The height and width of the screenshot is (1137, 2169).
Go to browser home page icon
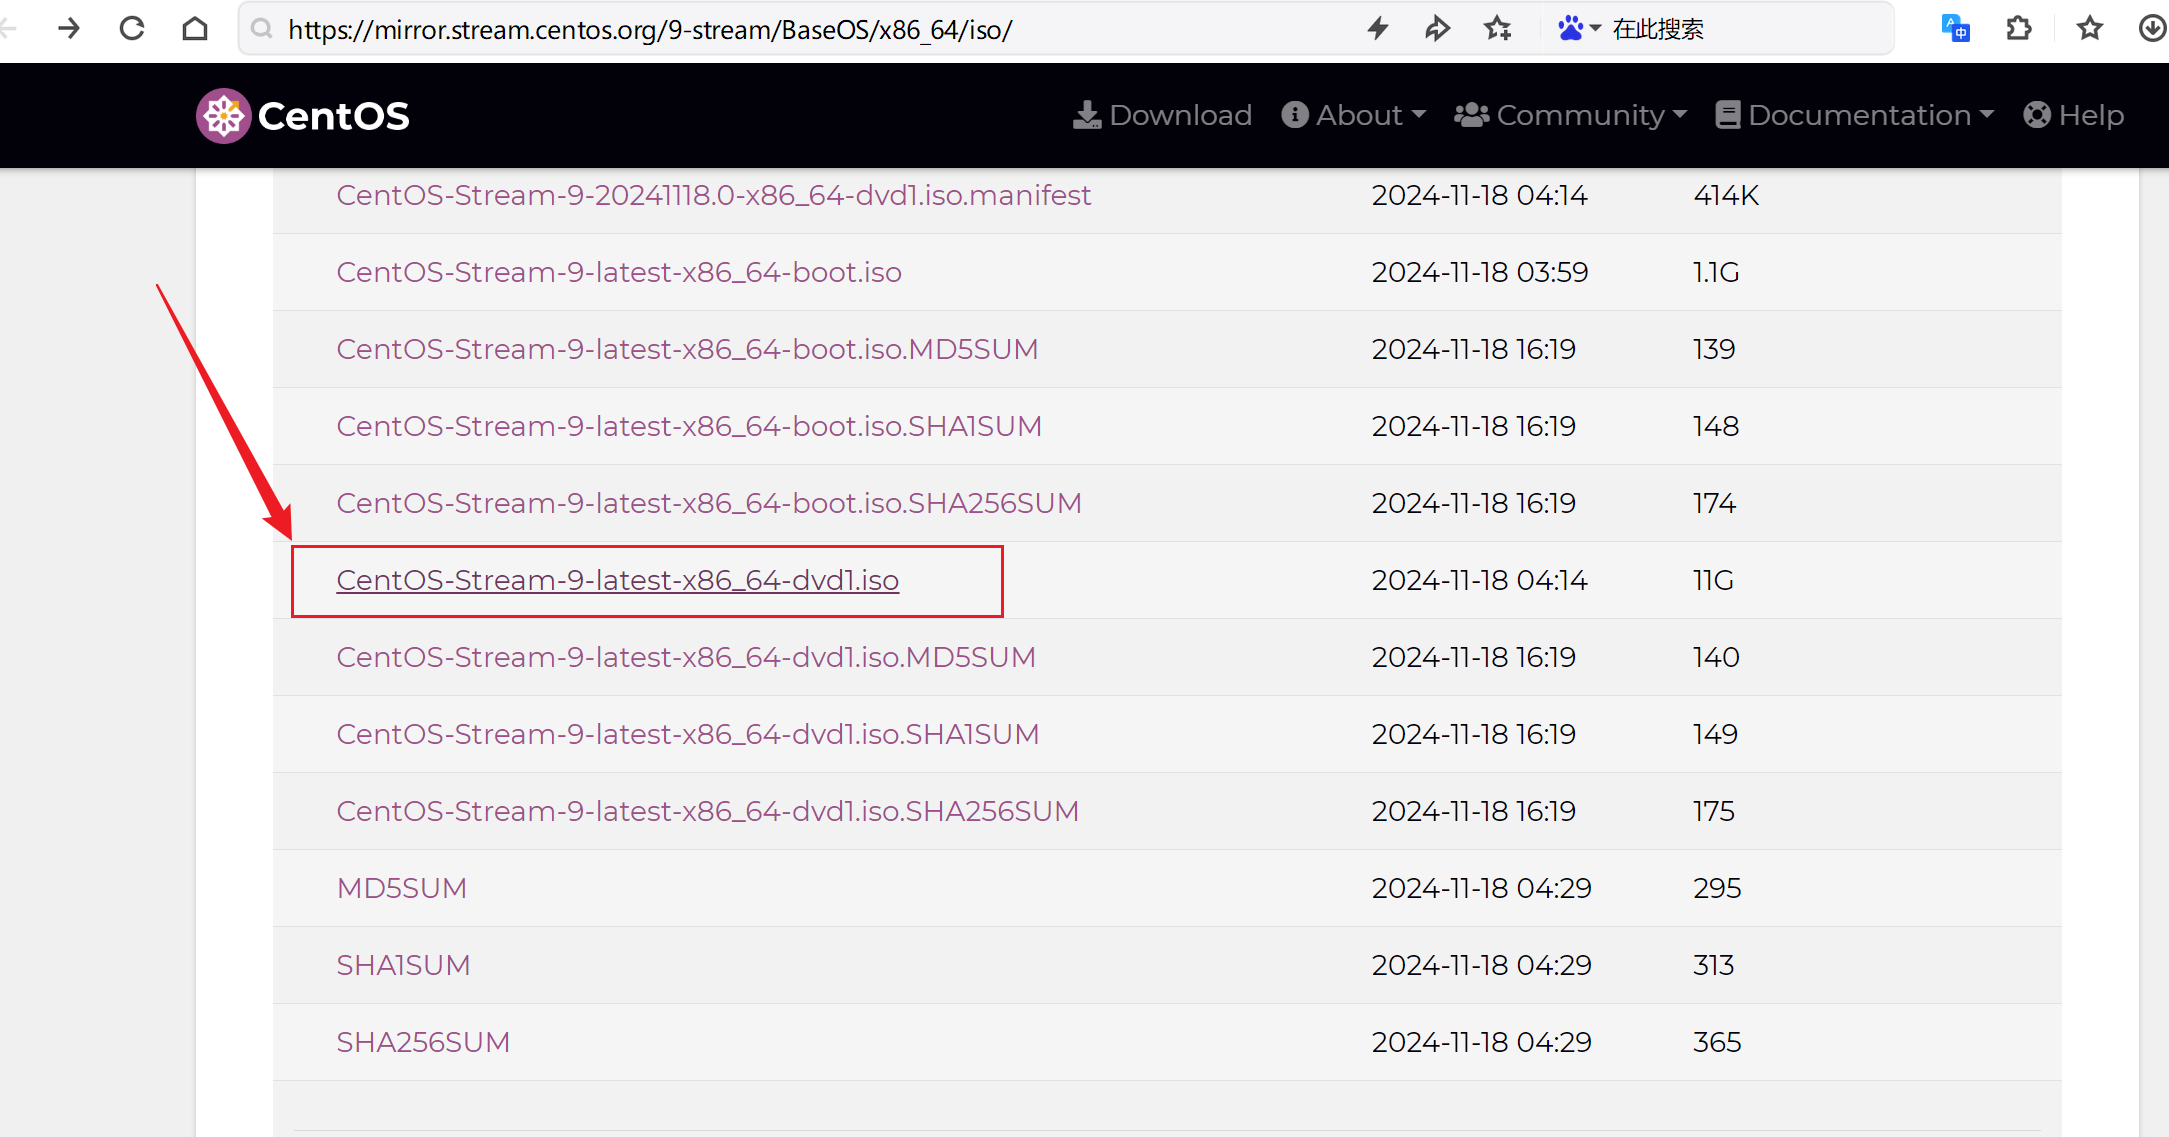(x=195, y=28)
